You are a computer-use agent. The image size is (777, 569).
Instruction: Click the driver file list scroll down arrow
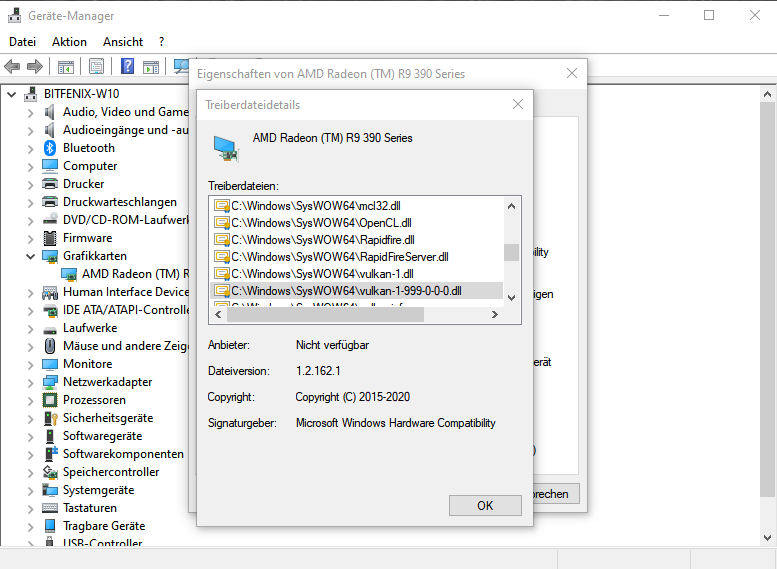511,298
